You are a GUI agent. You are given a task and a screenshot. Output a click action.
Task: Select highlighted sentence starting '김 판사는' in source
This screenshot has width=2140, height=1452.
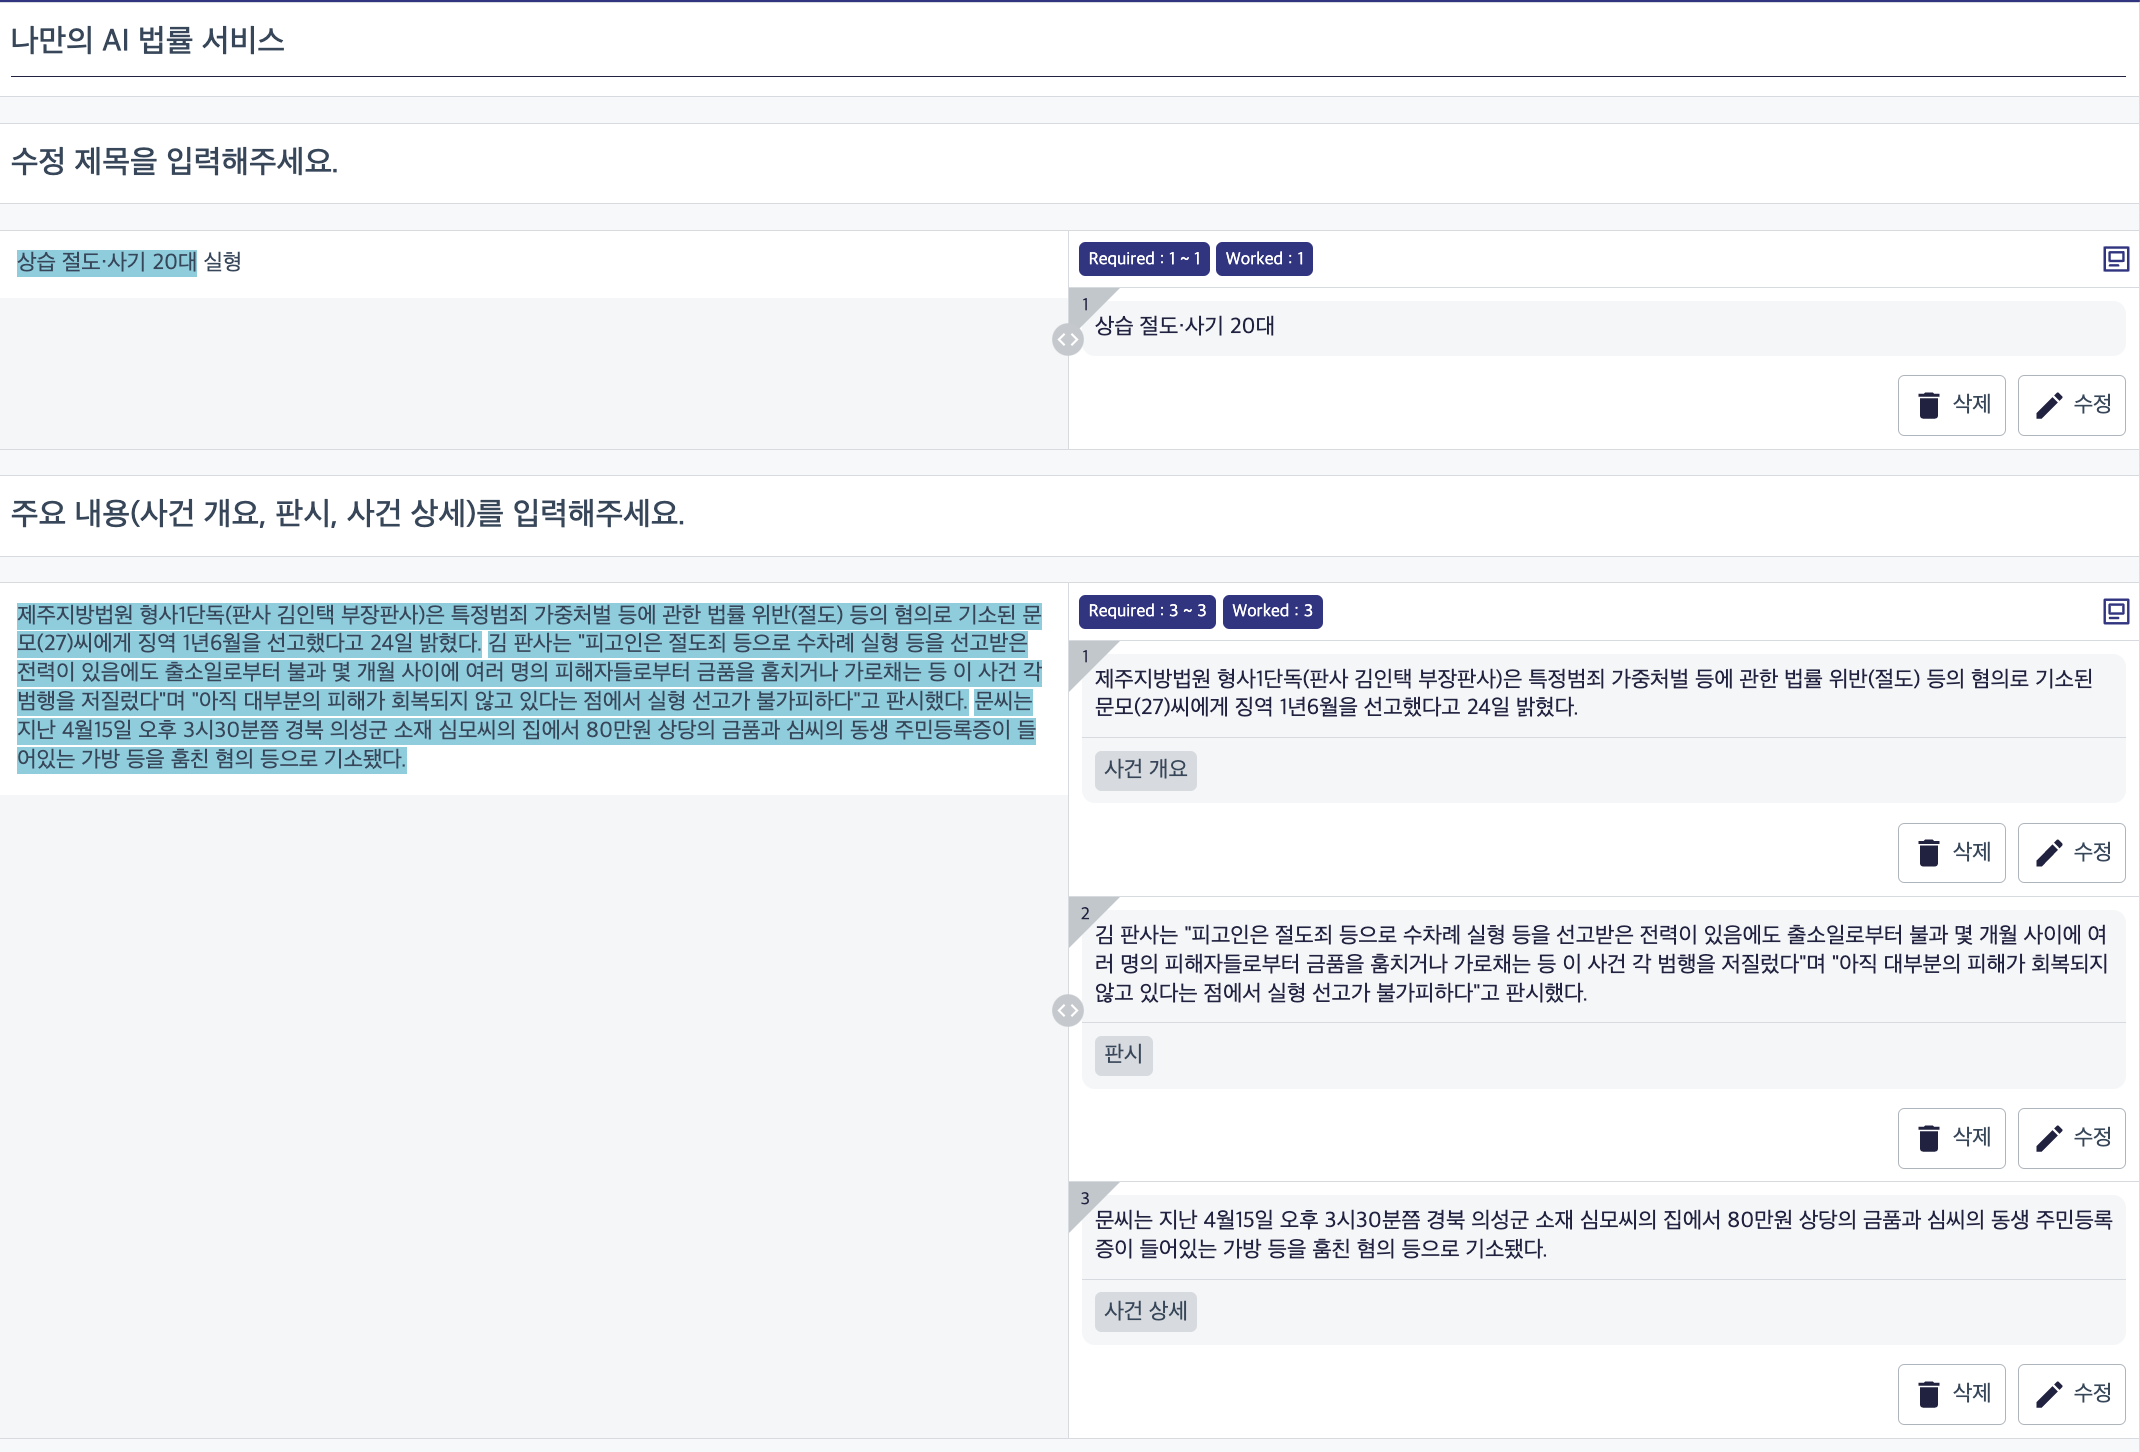pyautogui.click(x=529, y=672)
